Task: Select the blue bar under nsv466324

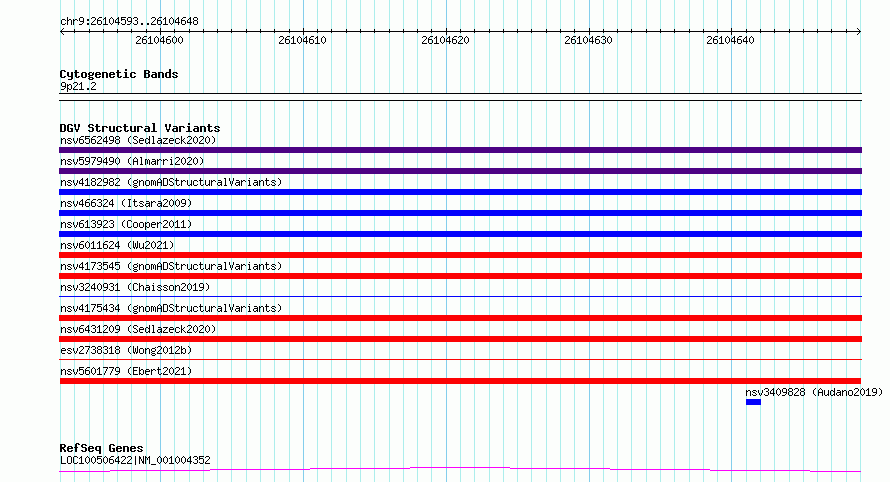Action: point(460,213)
